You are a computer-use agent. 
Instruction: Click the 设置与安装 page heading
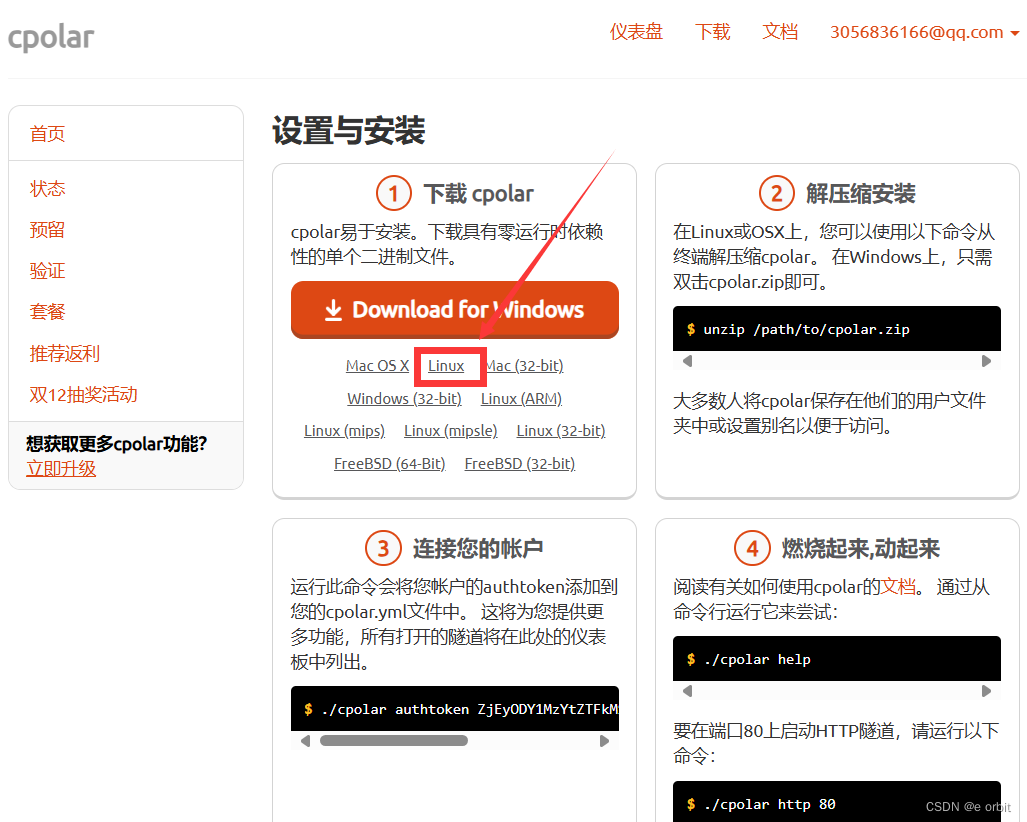click(348, 130)
